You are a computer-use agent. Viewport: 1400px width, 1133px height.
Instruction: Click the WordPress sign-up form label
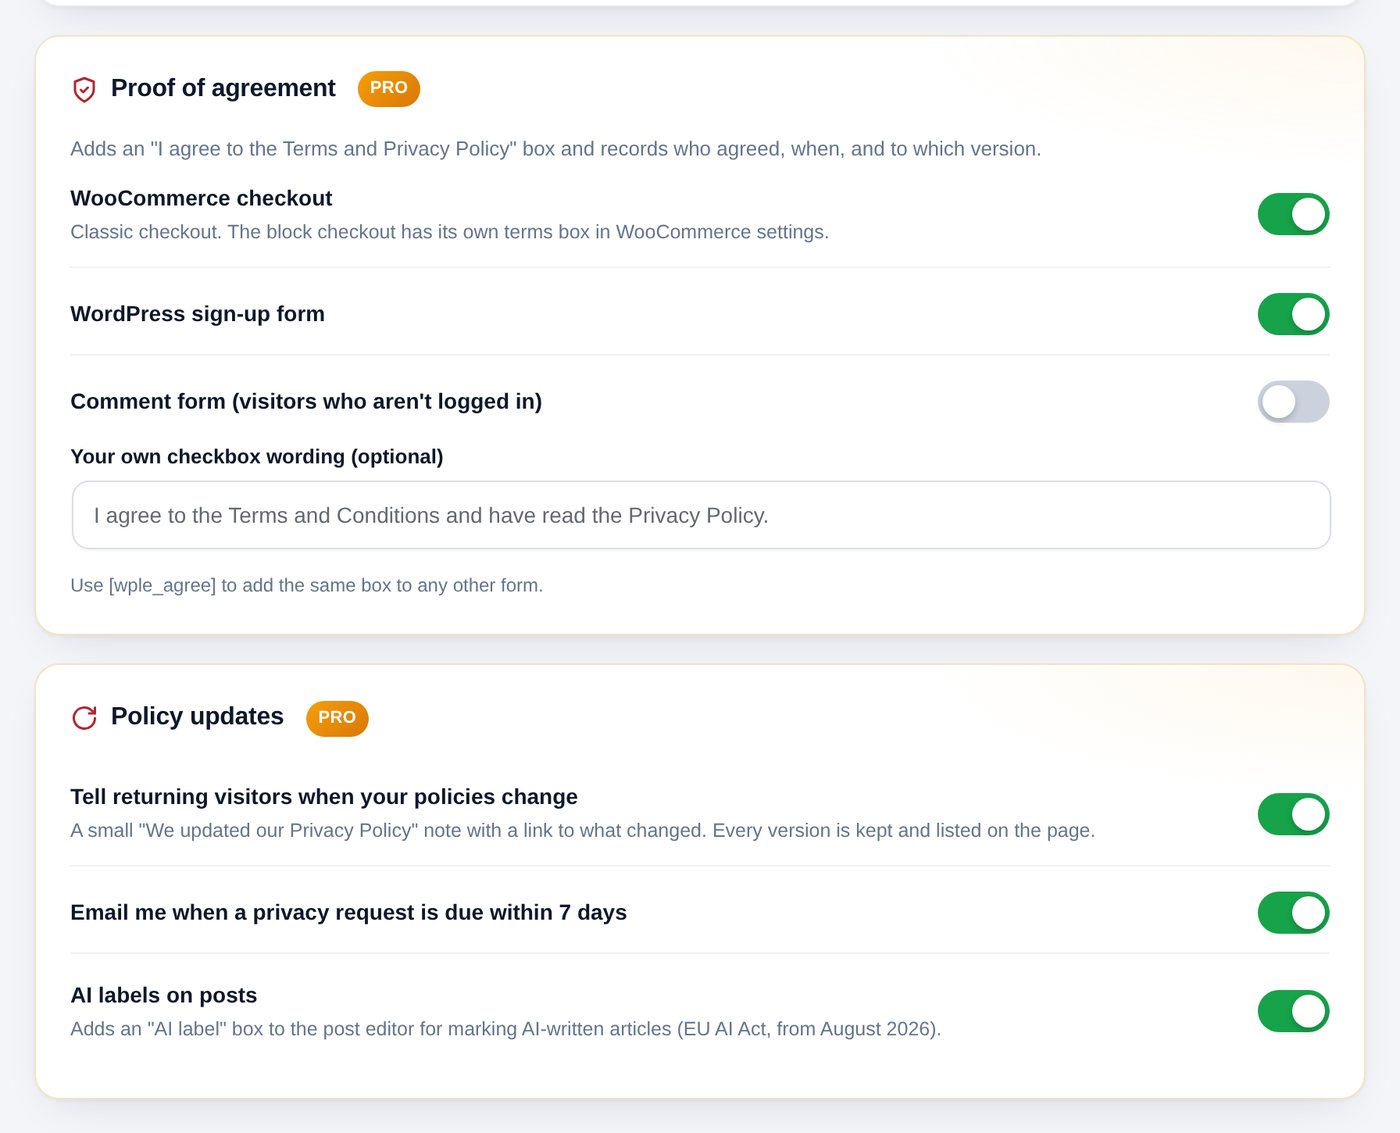coord(197,314)
